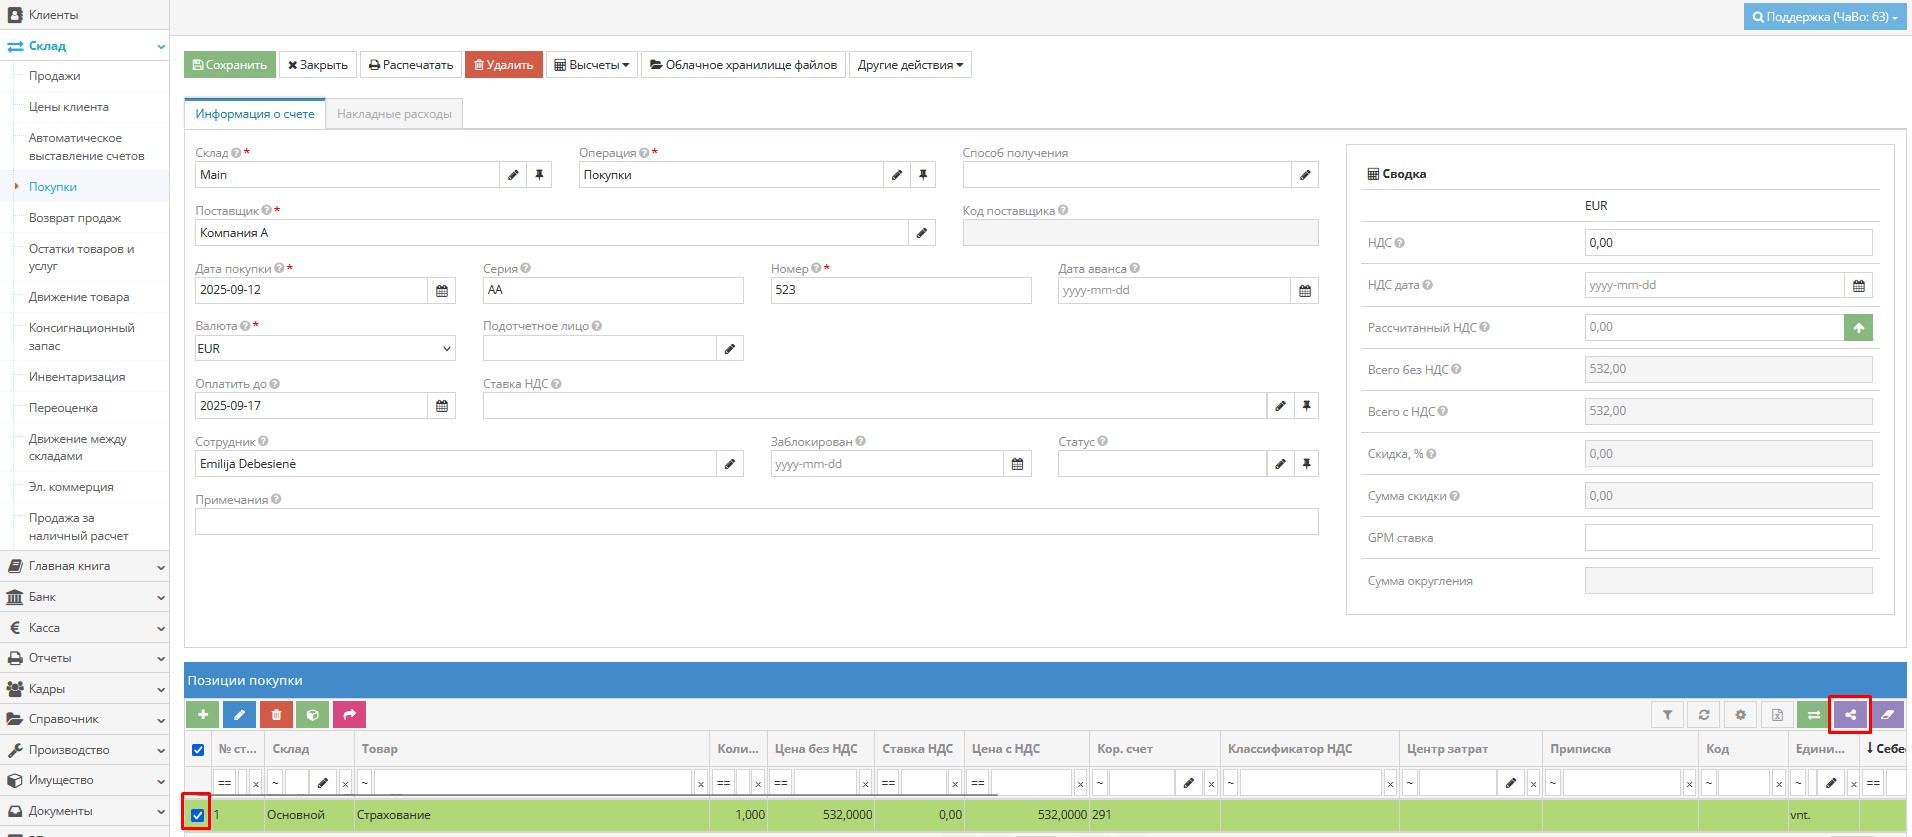Click green arrow button beside Рассчитанный НДС
The image size is (1912, 837).
[x=1858, y=327]
